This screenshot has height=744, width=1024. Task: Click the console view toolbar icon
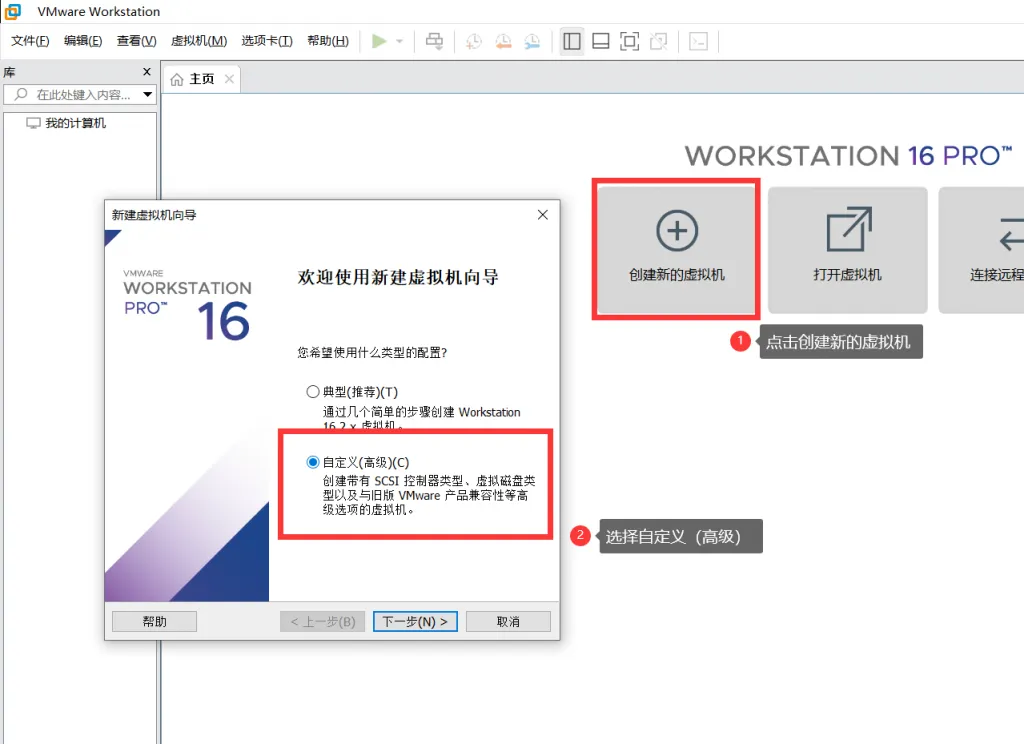[x=698, y=41]
